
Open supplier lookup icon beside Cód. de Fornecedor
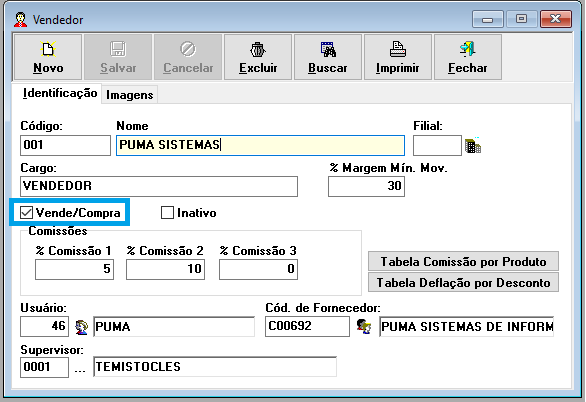point(364,327)
